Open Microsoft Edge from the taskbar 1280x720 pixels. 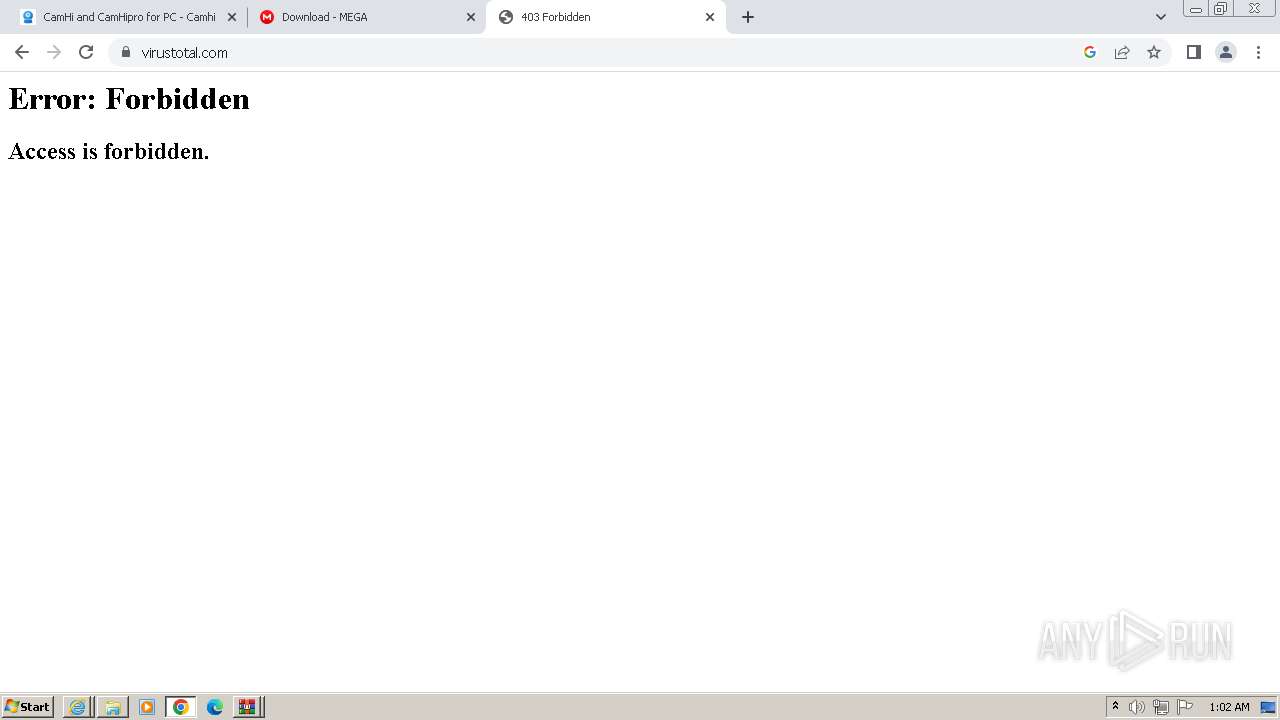coord(215,707)
